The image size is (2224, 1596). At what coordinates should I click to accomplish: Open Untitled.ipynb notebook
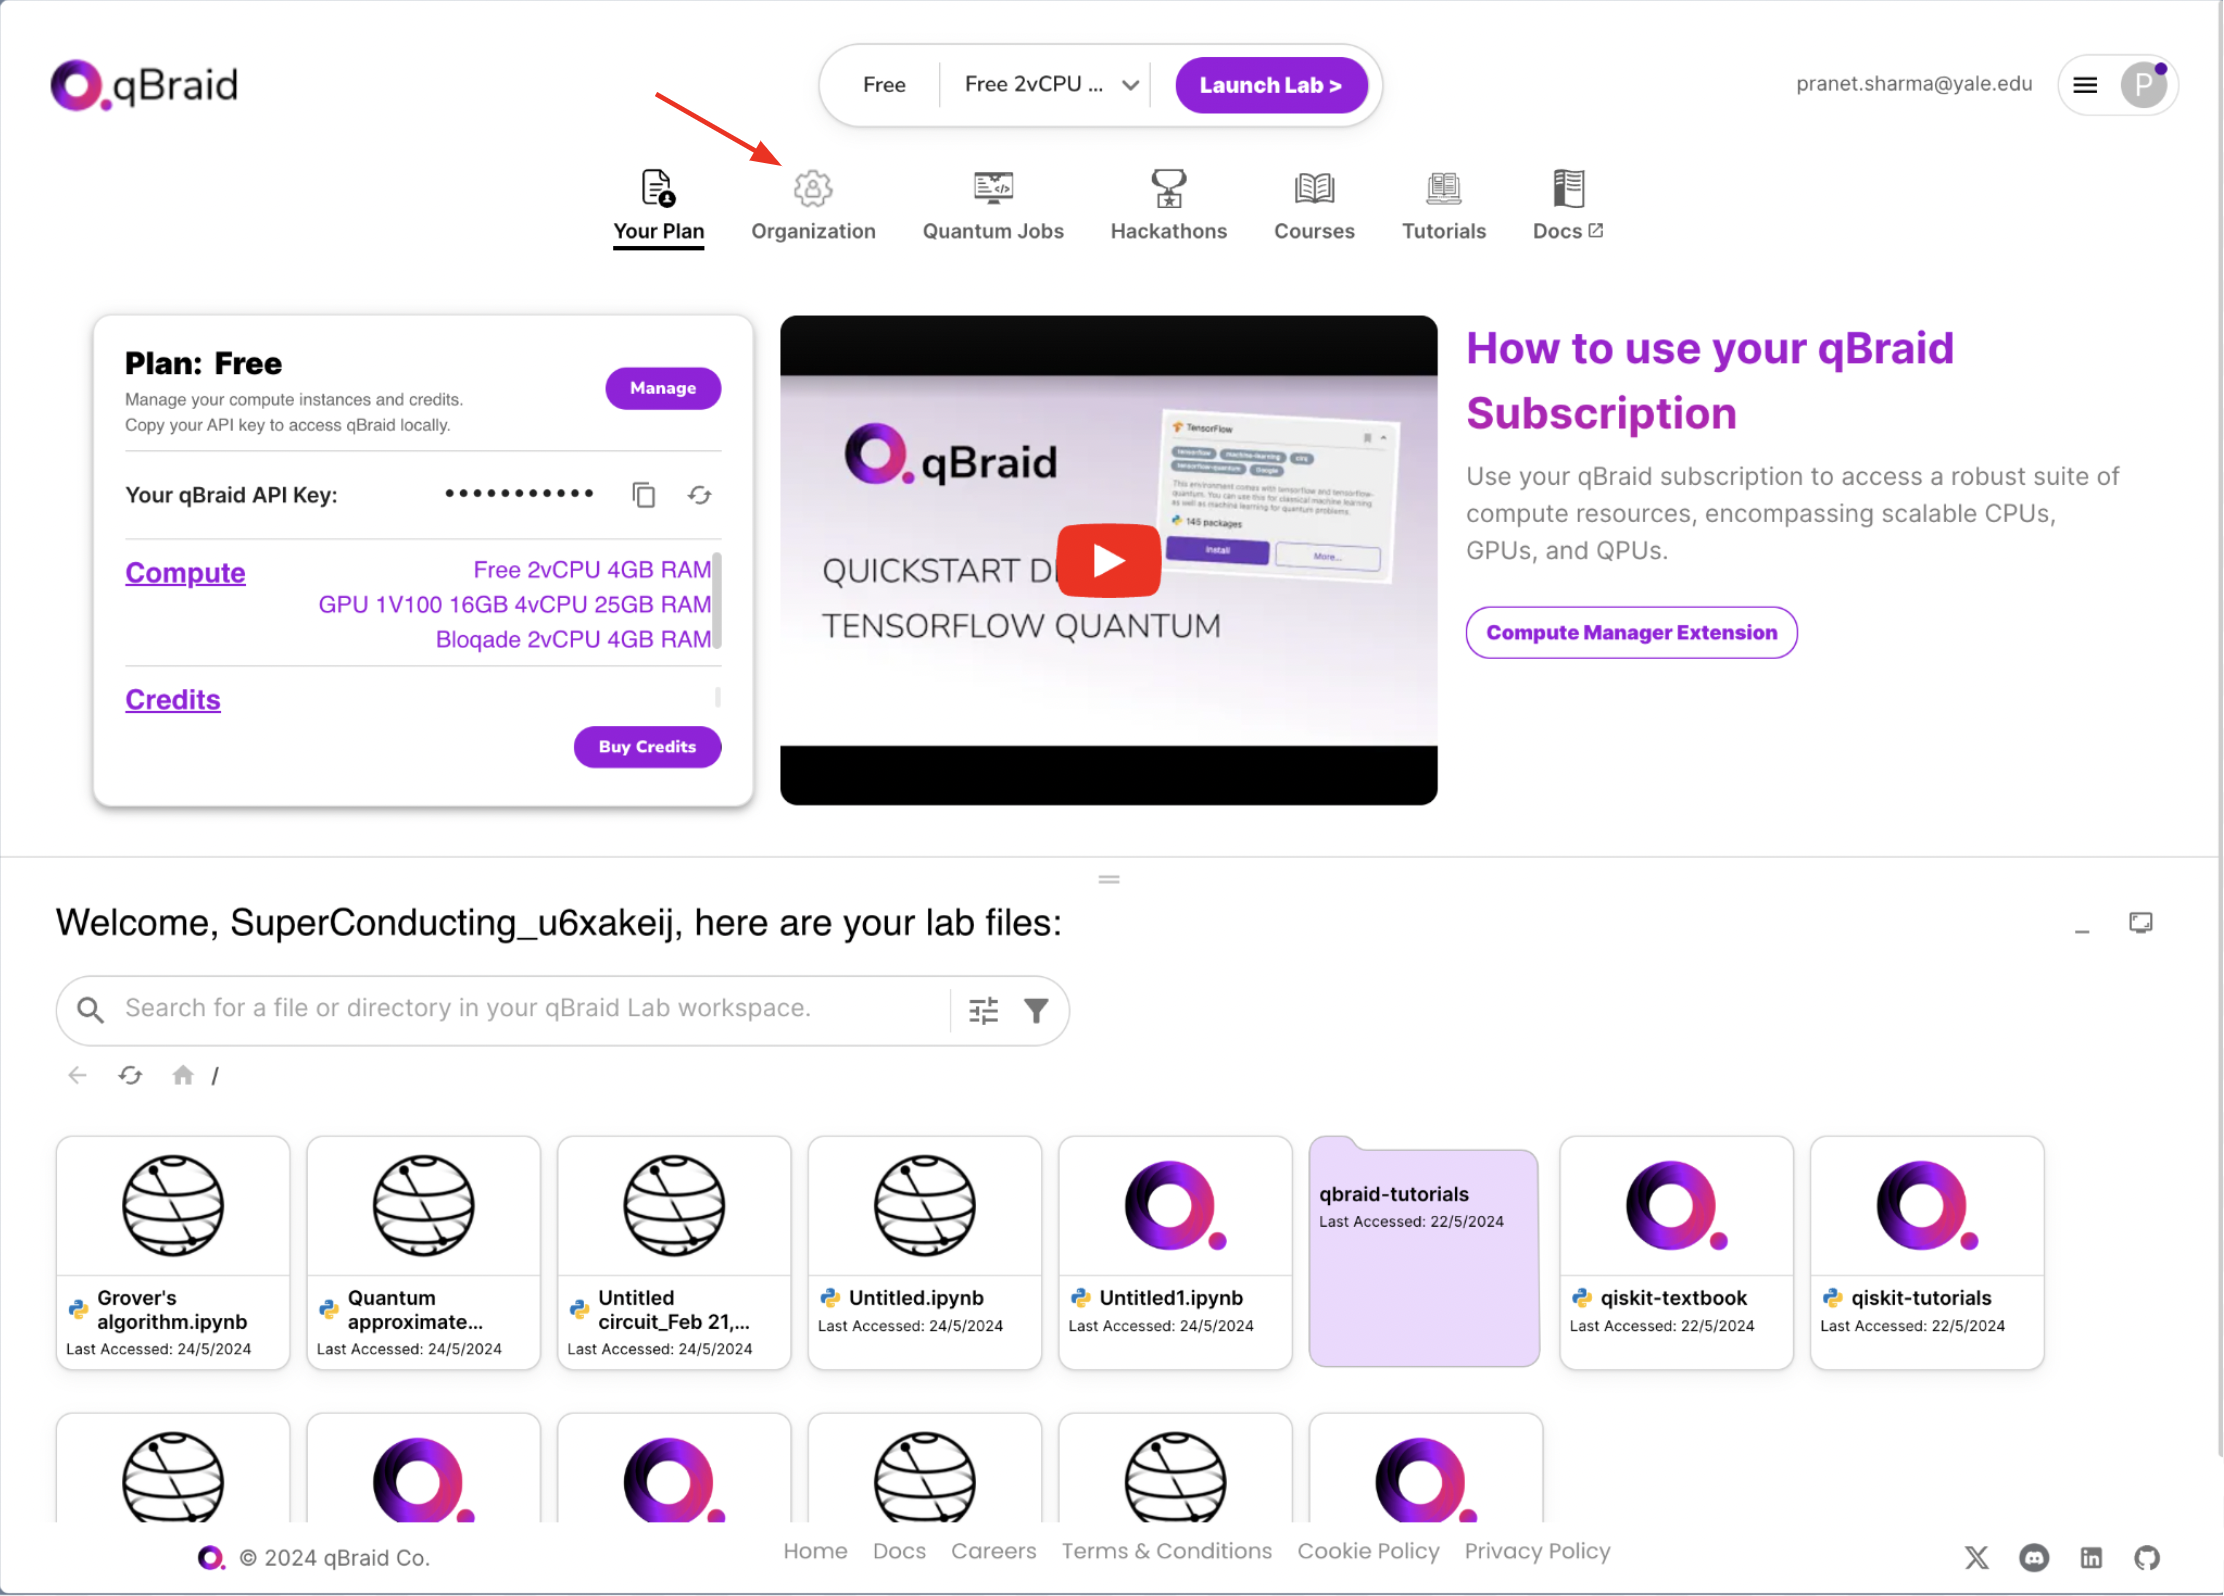(925, 1253)
